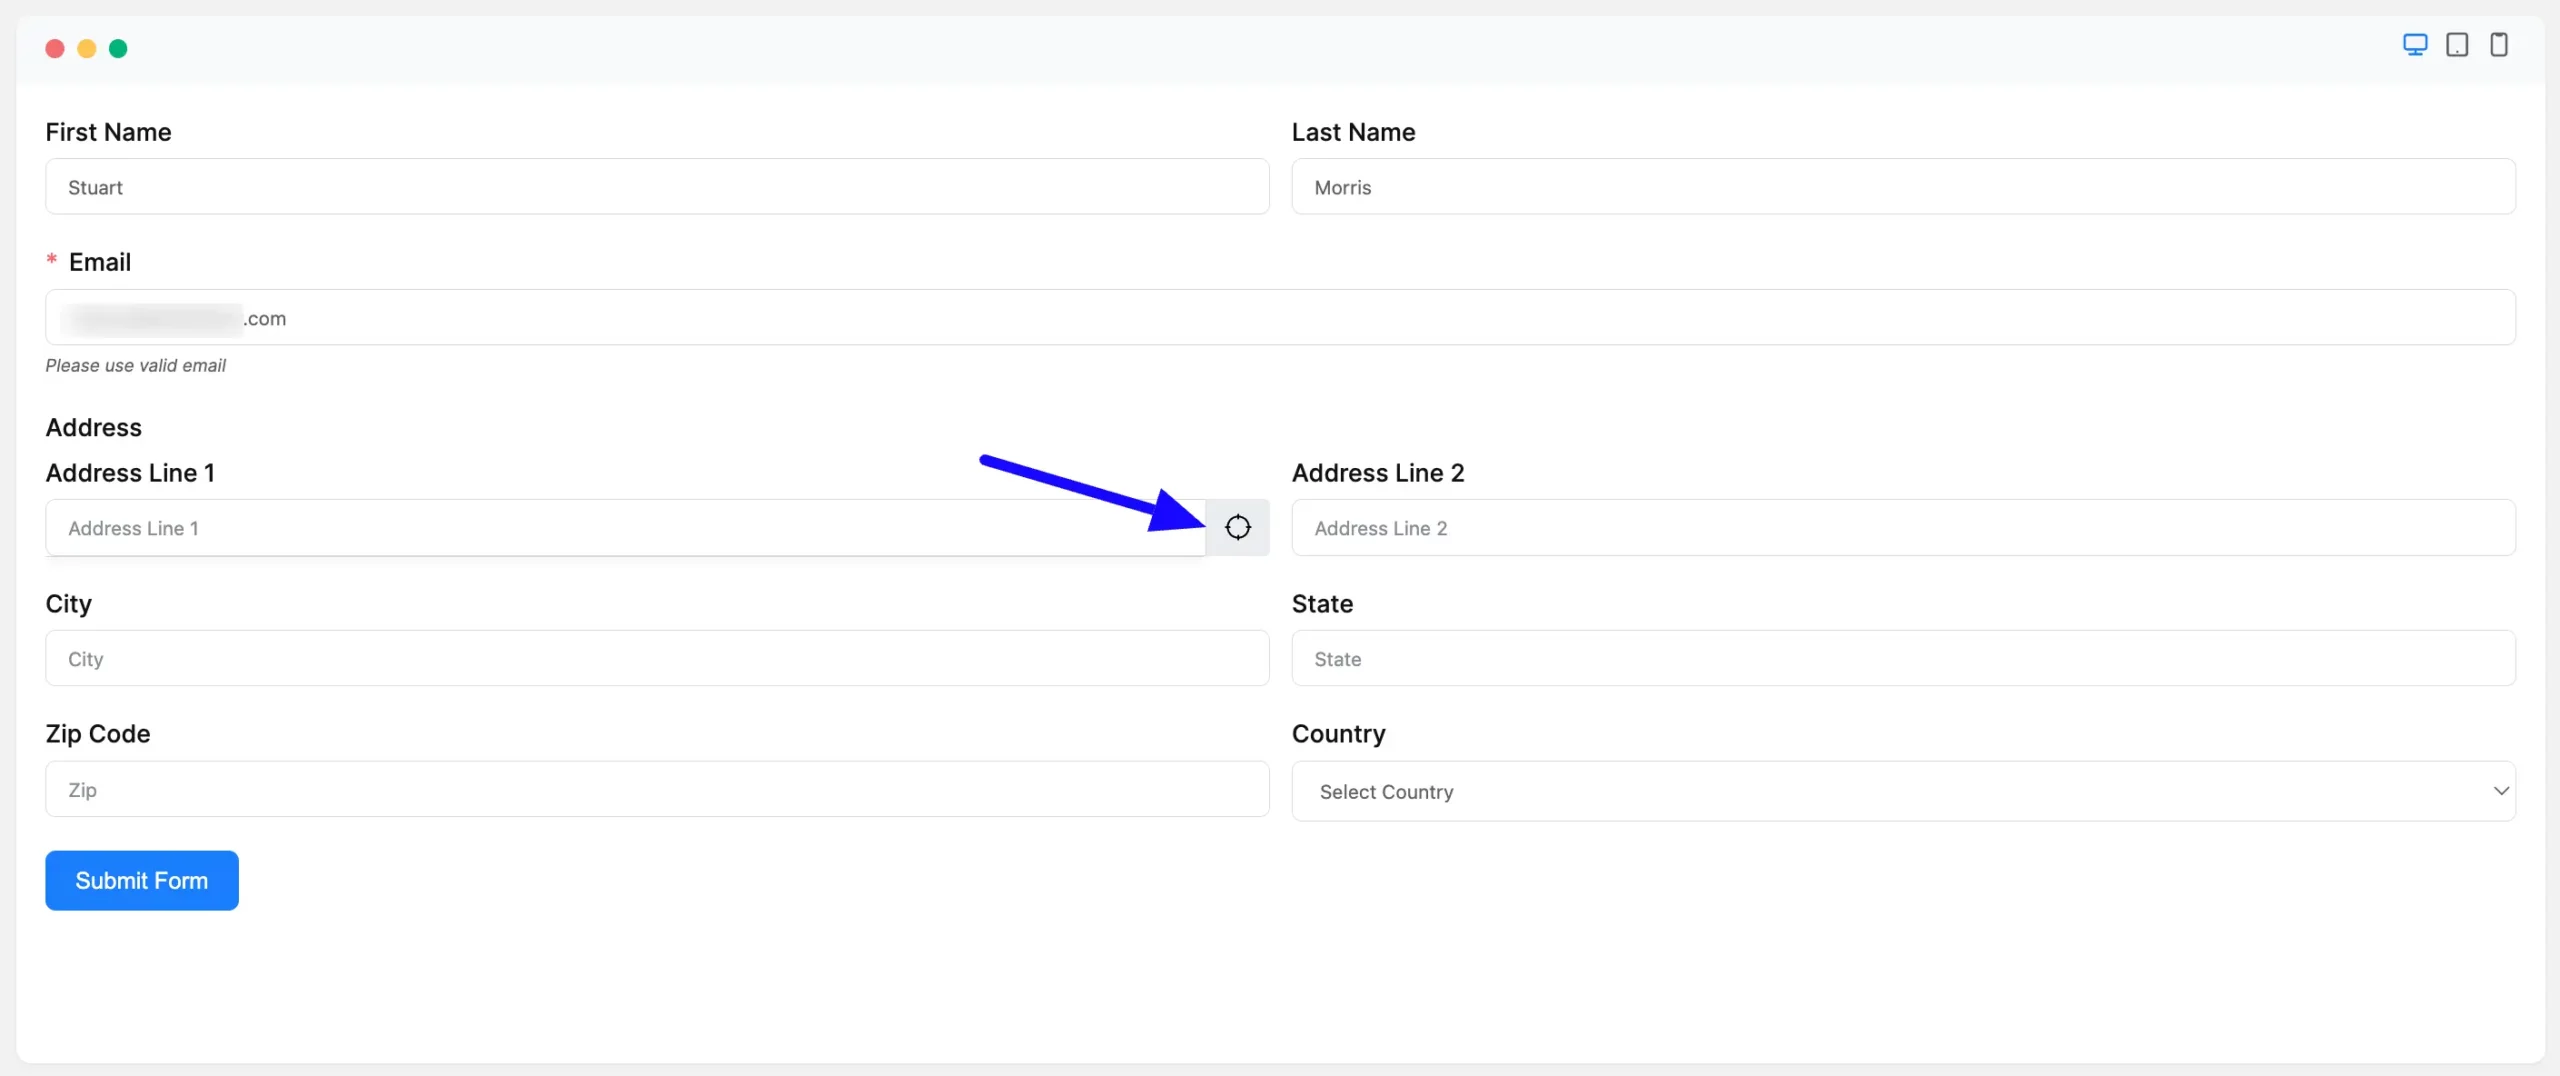Switch to tablet preview icon
The height and width of the screenshot is (1076, 2560).
pyautogui.click(x=2457, y=45)
